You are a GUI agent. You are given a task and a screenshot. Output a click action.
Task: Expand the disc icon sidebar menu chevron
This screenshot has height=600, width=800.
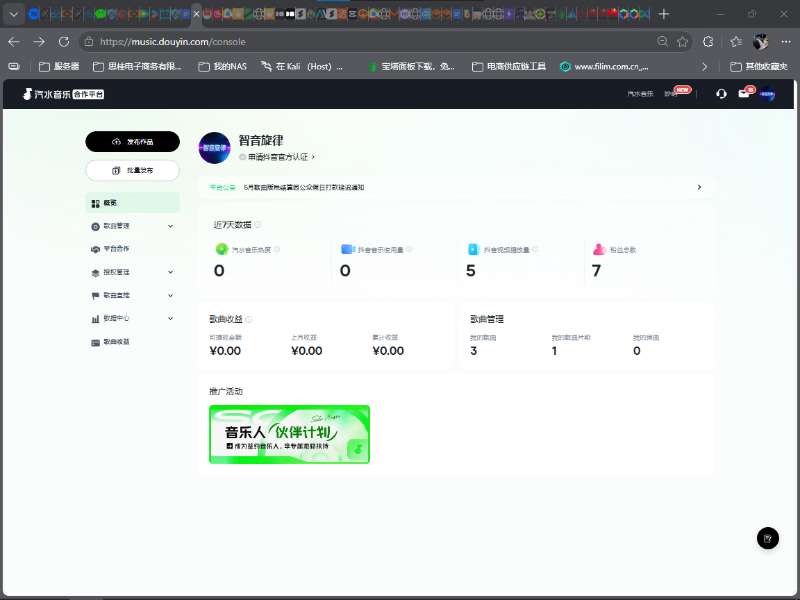pyautogui.click(x=170, y=226)
